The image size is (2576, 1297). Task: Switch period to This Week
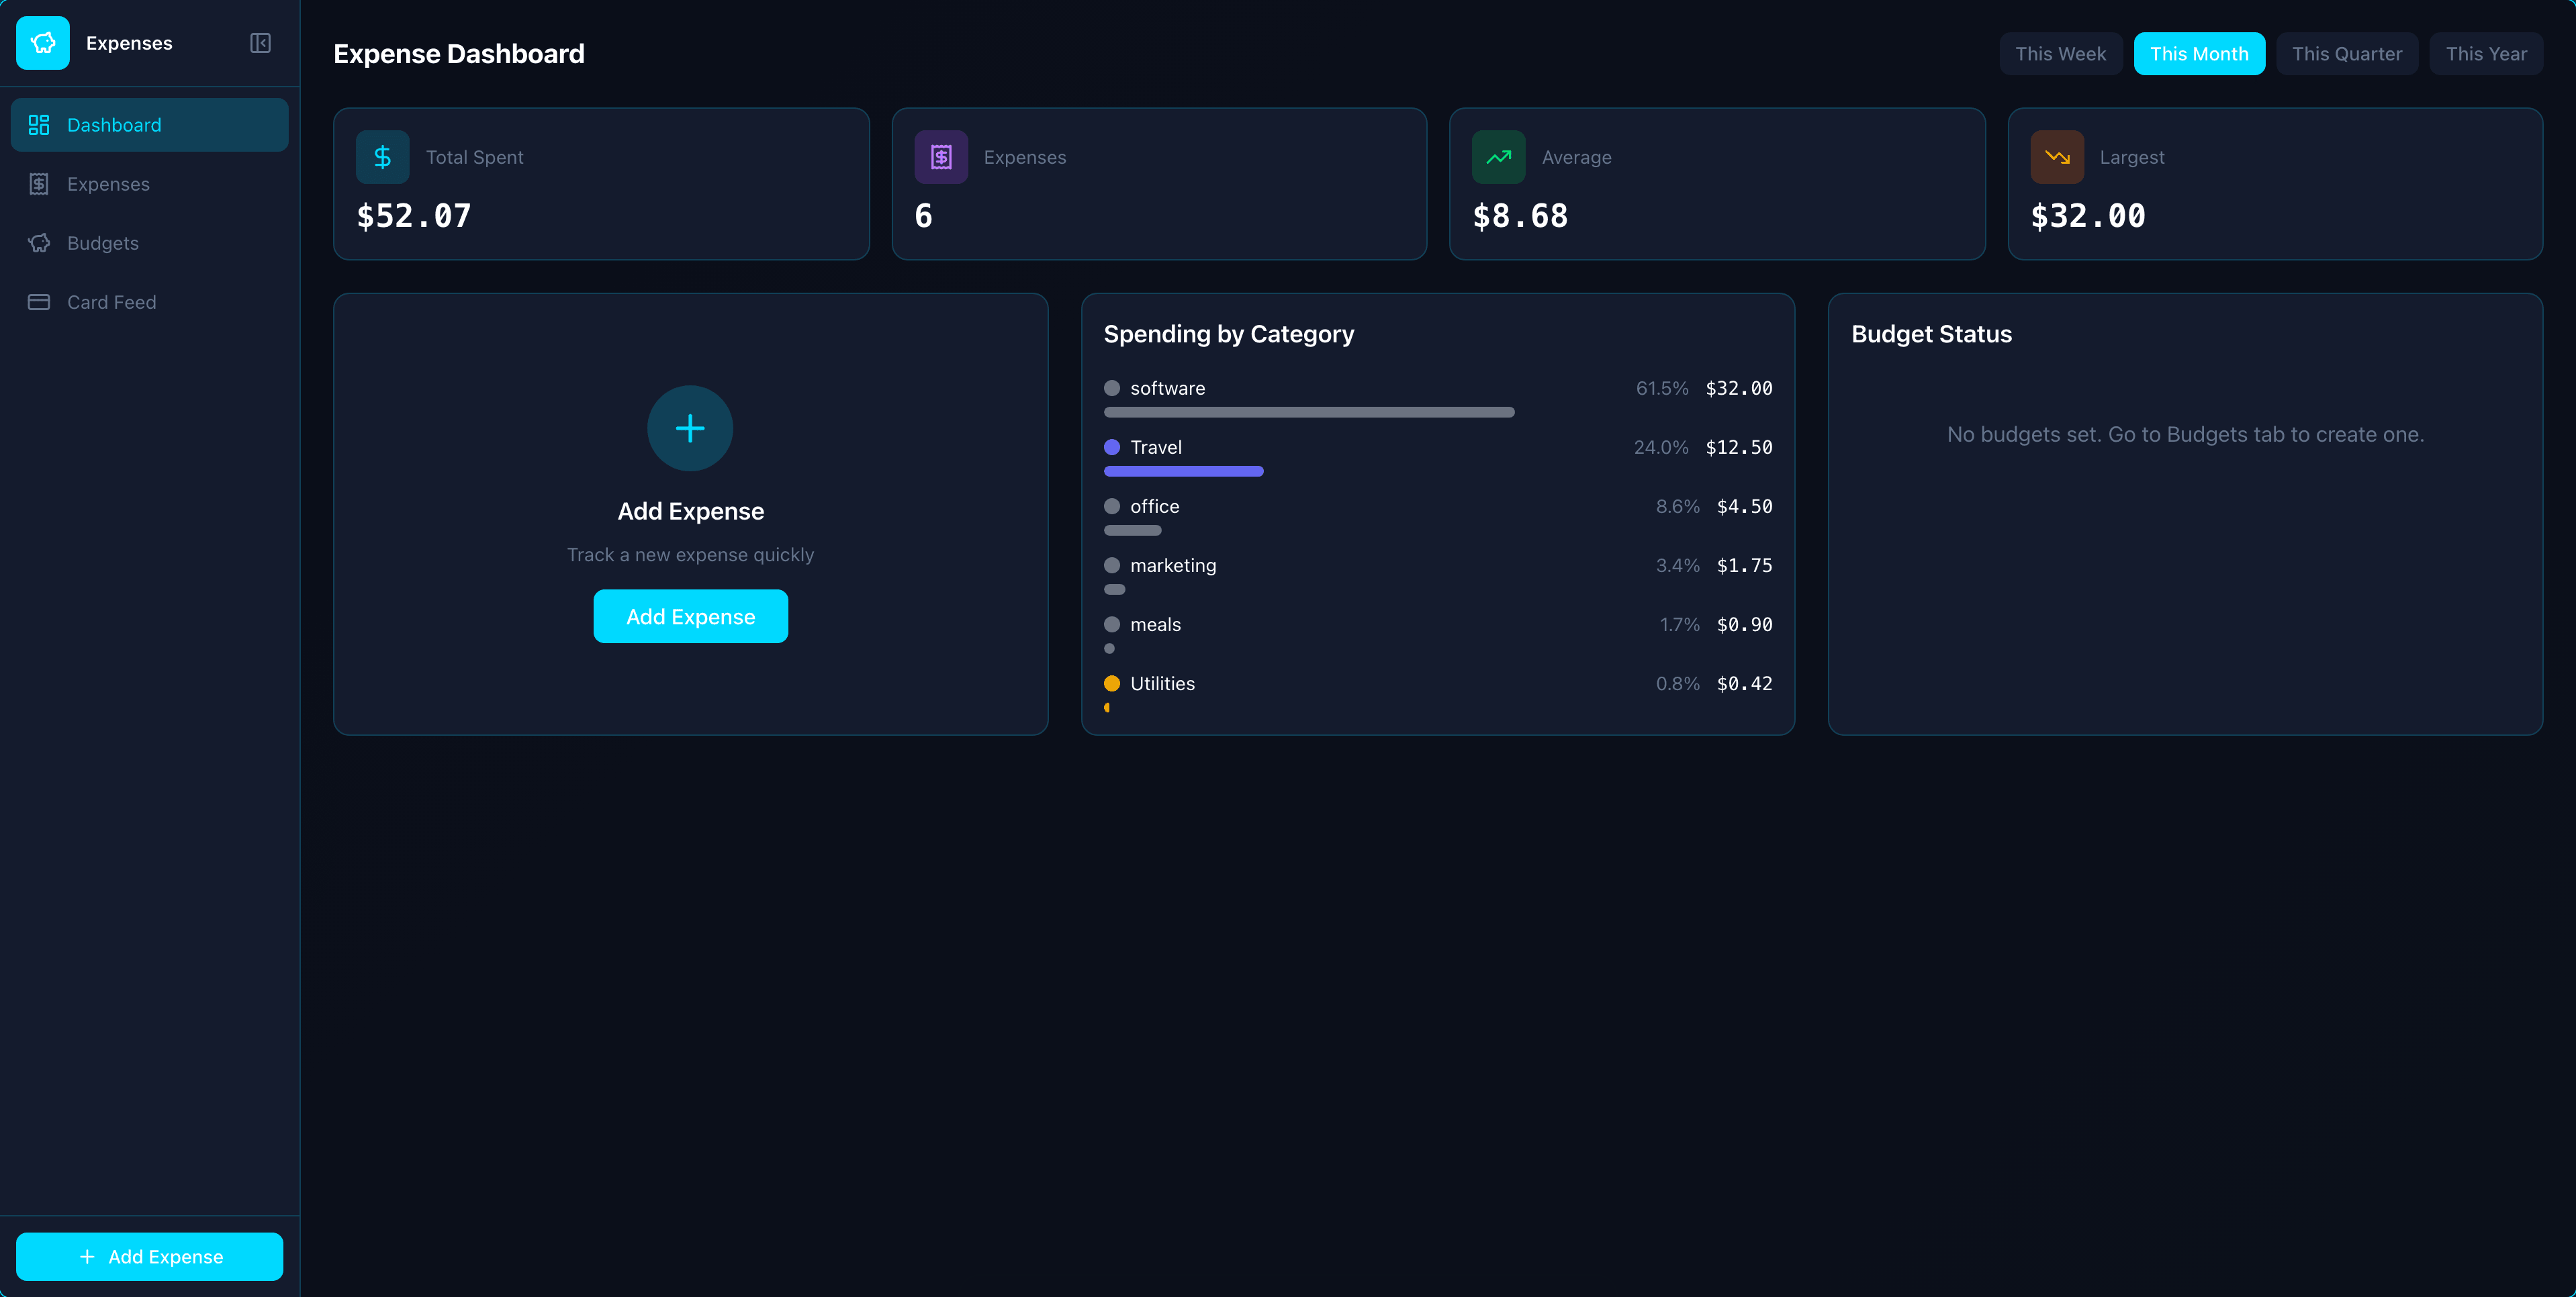2060,54
